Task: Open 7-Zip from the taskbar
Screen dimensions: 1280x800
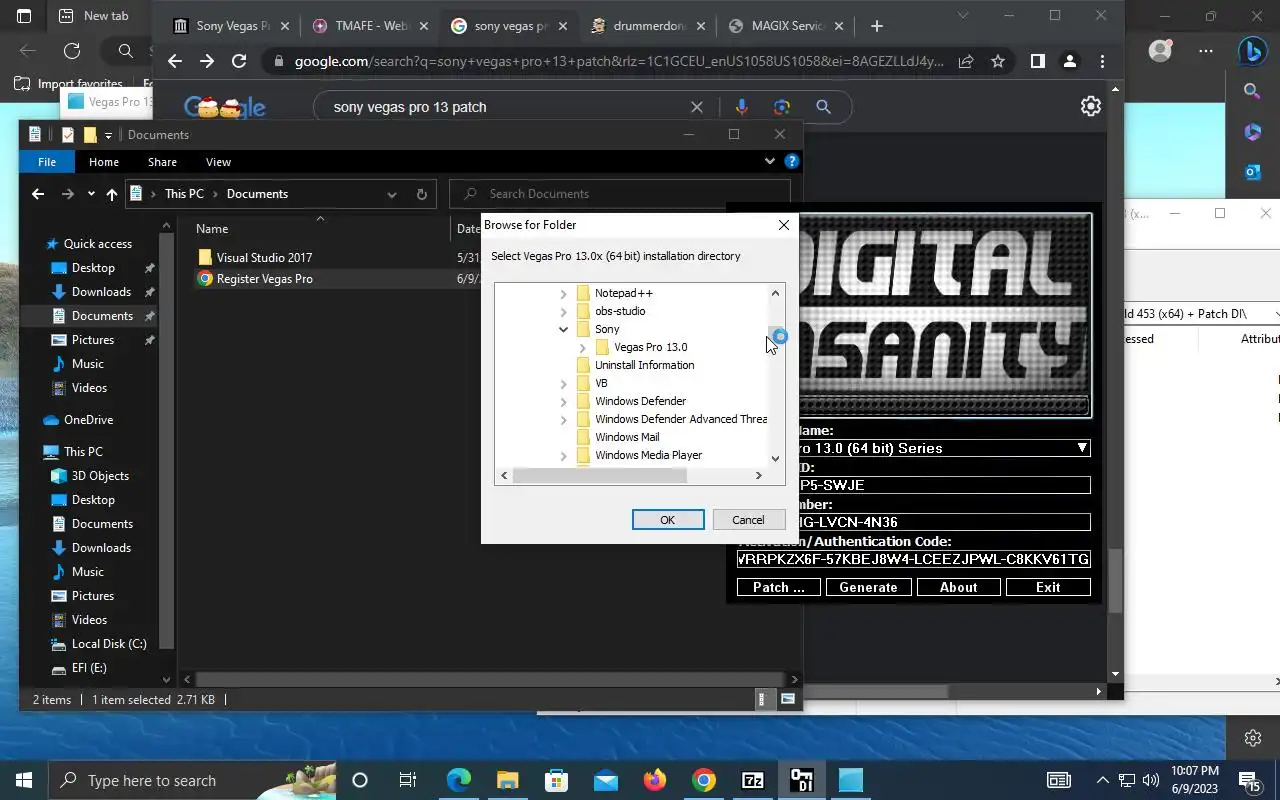Action: point(753,780)
